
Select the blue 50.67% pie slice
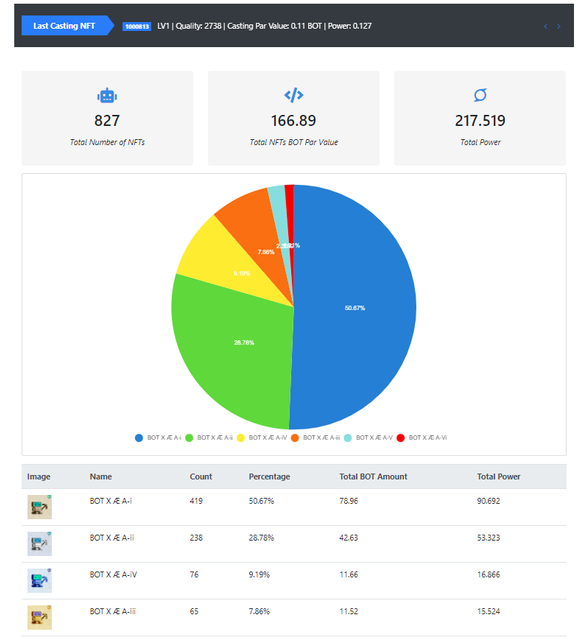(354, 307)
